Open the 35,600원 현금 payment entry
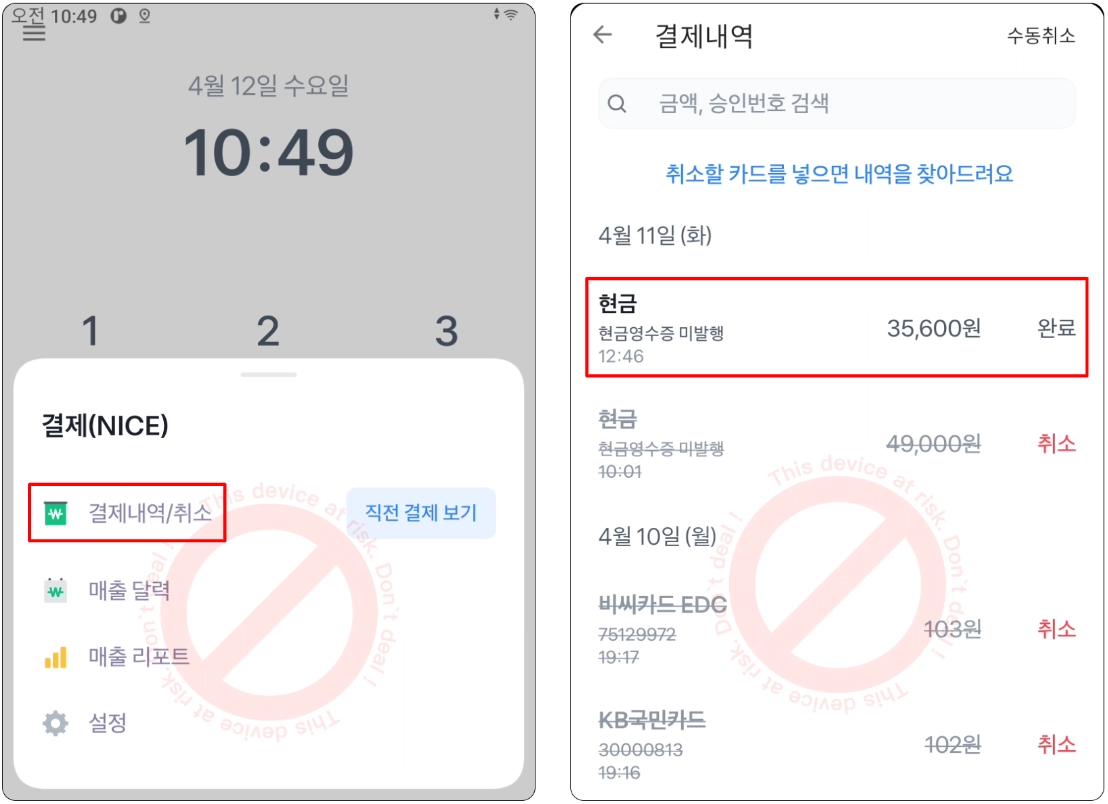This screenshot has width=1108, height=804. point(837,328)
